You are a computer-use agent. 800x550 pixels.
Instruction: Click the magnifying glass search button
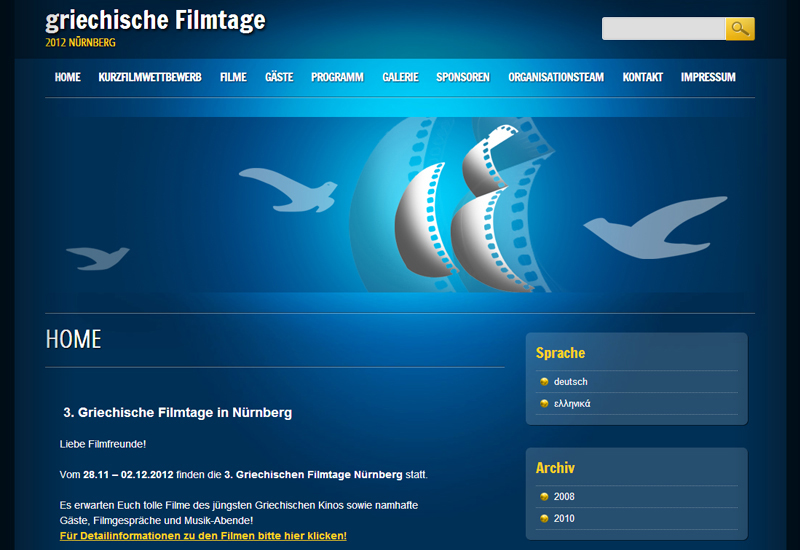(740, 29)
